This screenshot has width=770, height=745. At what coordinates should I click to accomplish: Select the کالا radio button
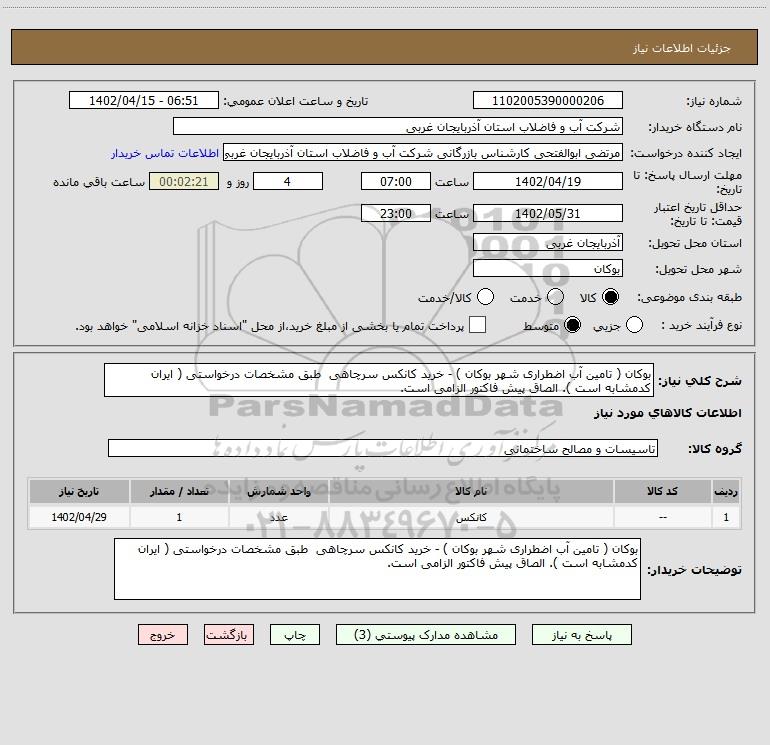coord(610,297)
